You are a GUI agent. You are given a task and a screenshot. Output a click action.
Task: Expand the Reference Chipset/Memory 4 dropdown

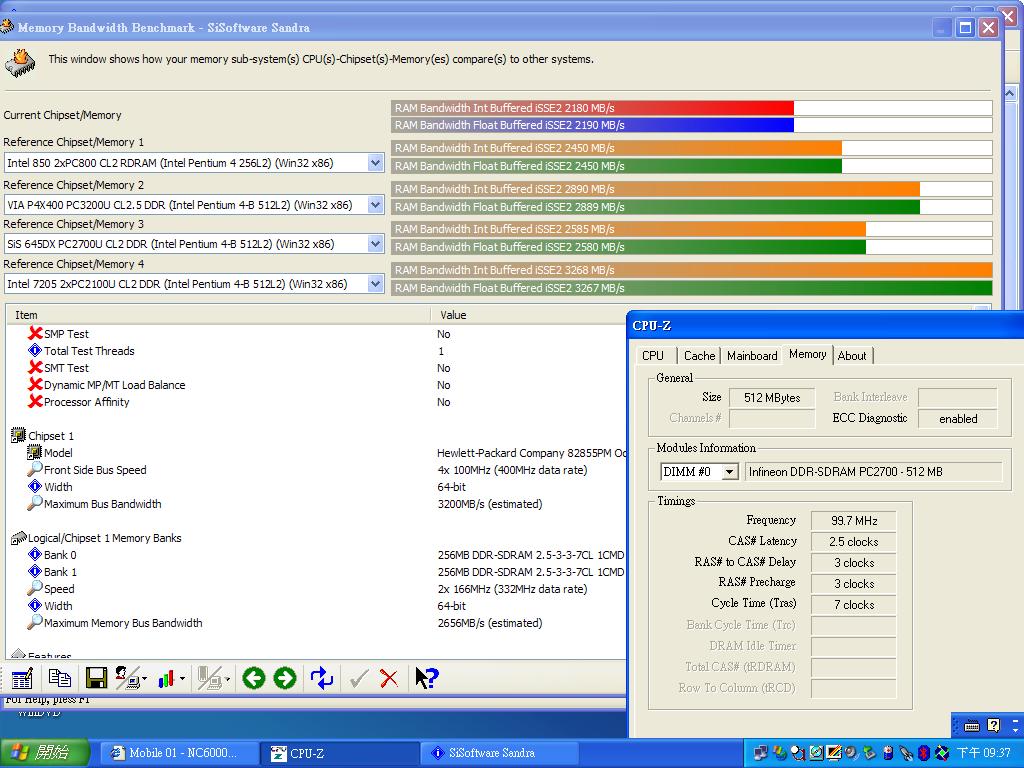click(375, 284)
